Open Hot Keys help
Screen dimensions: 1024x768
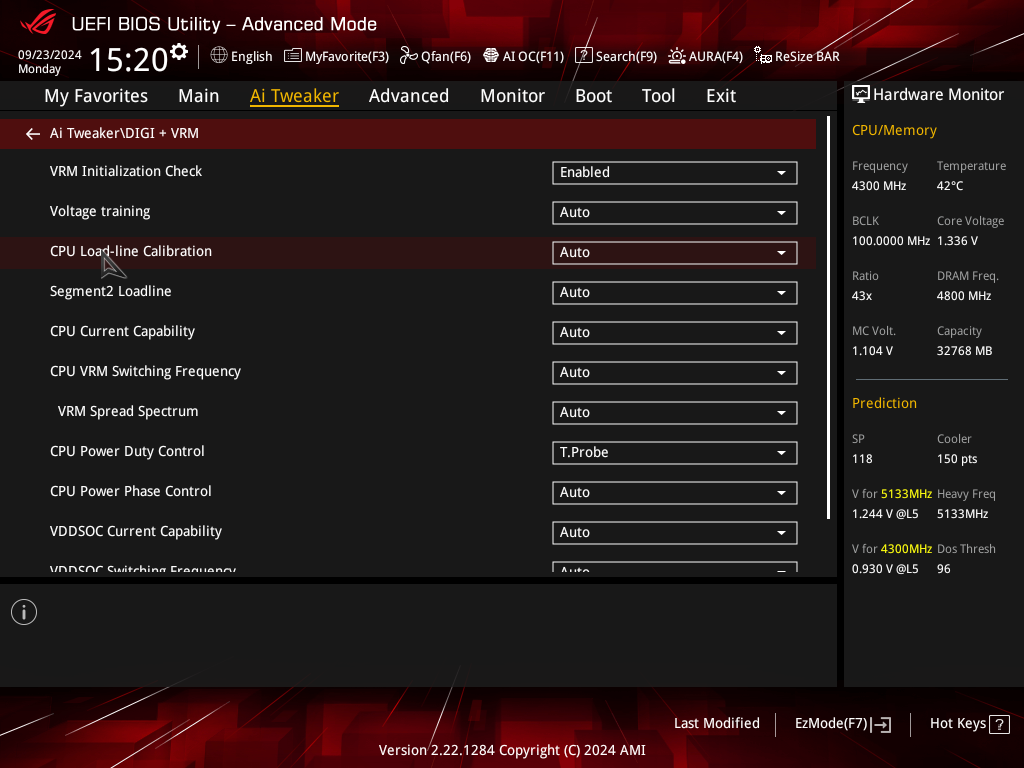969,724
